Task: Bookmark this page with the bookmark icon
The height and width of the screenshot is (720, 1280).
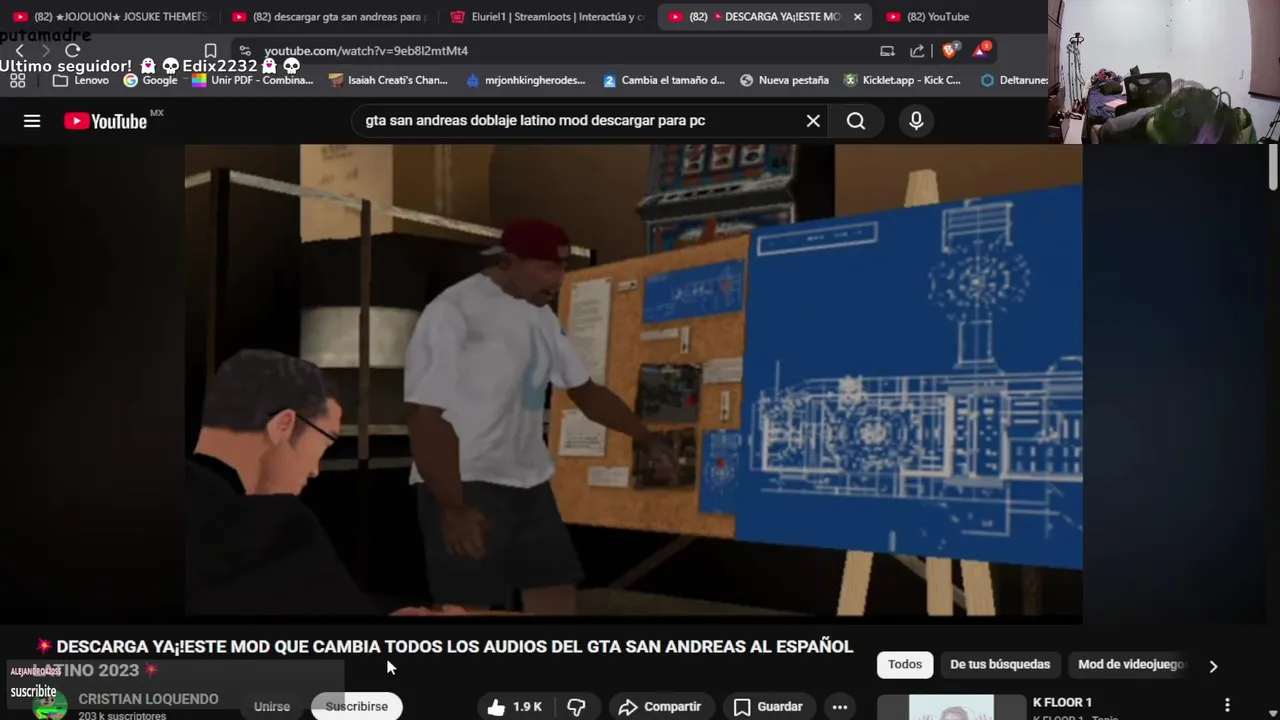Action: pyautogui.click(x=210, y=50)
